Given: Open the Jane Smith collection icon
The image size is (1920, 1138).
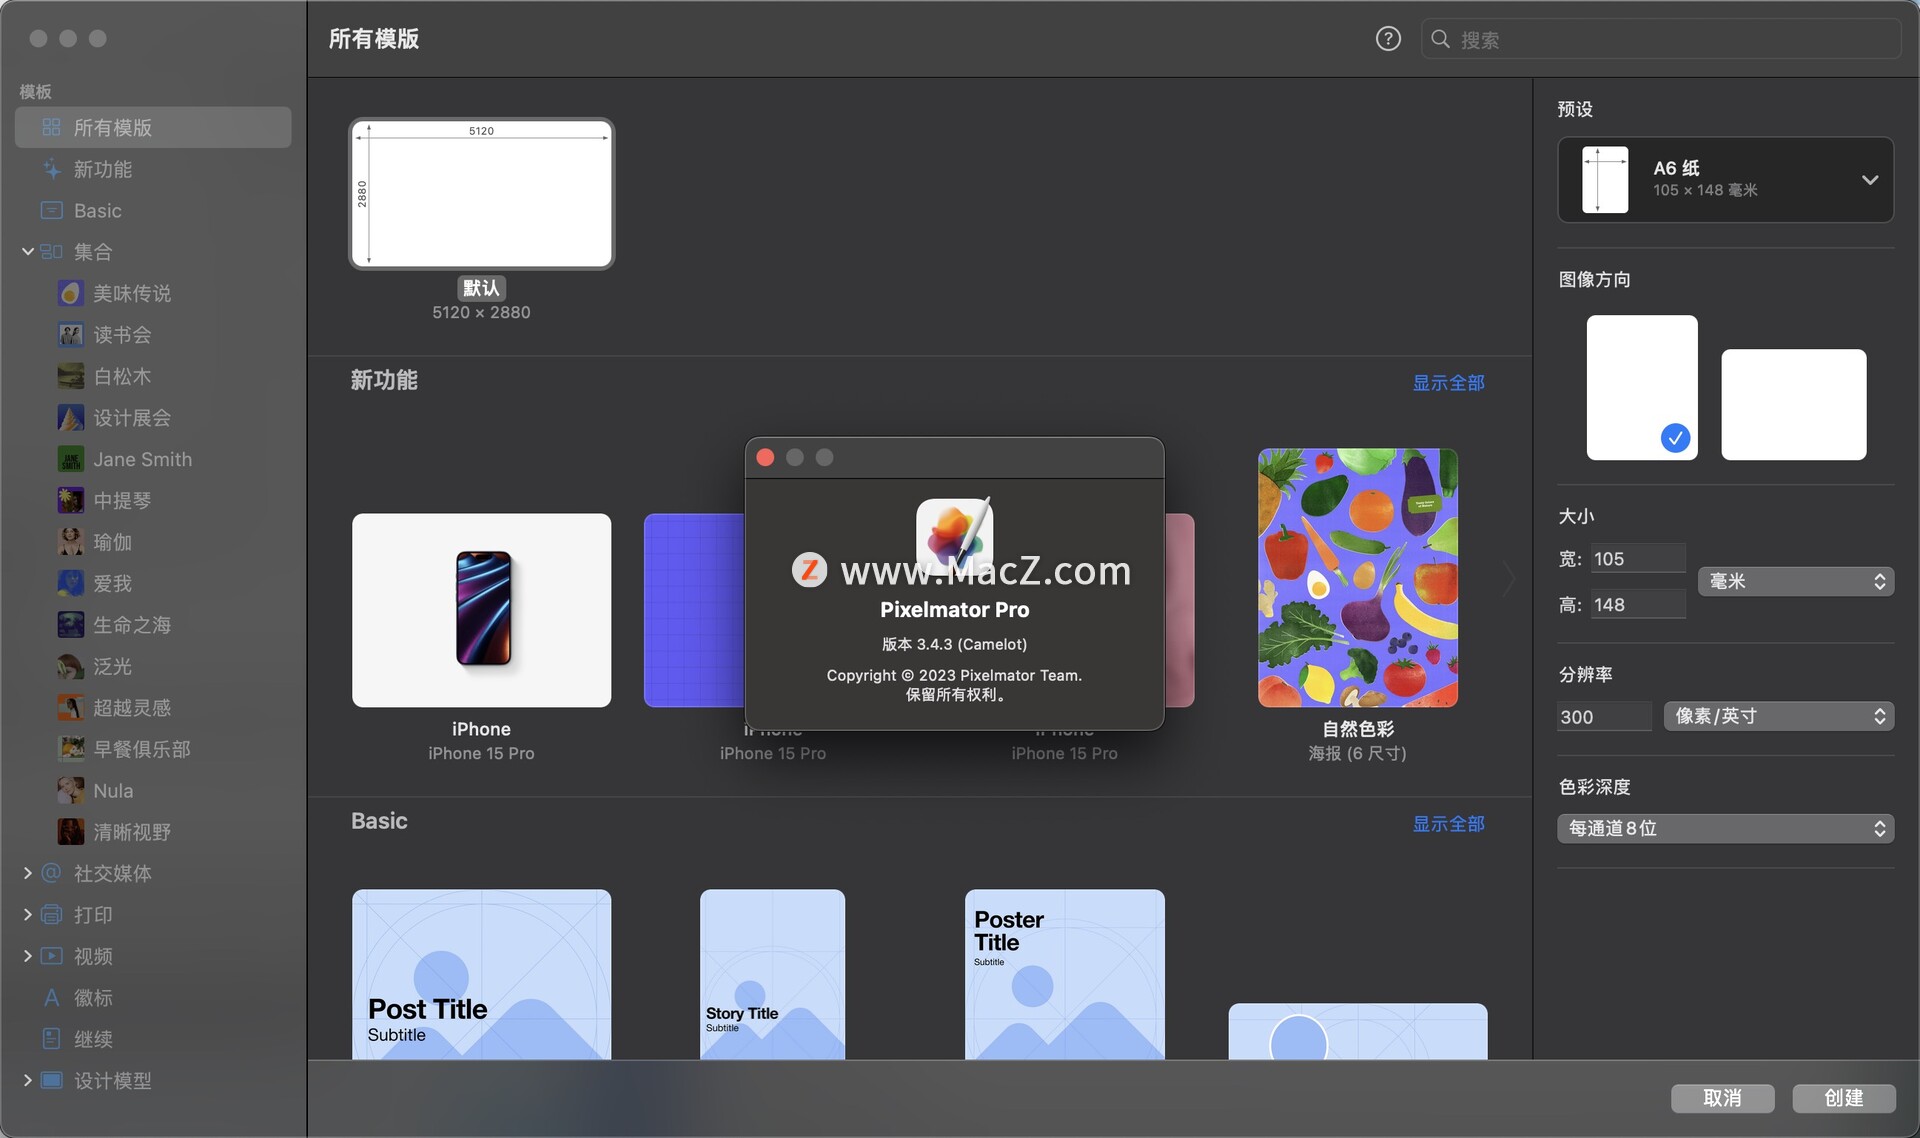Looking at the screenshot, I should pos(70,460).
